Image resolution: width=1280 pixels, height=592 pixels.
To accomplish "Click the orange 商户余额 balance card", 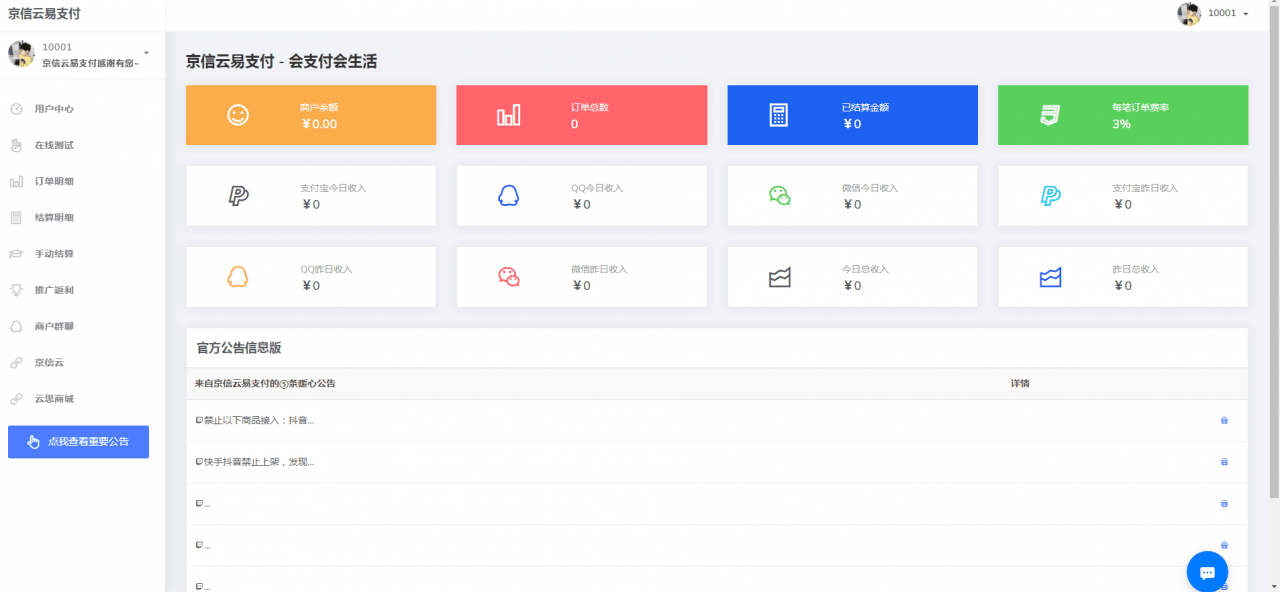I will 311,115.
